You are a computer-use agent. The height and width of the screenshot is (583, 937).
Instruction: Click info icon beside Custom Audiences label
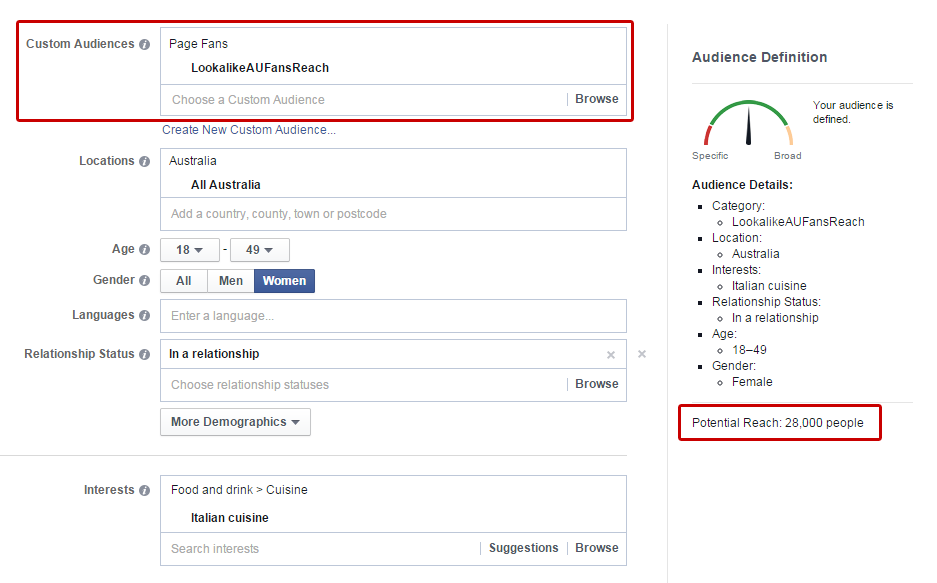[145, 45]
